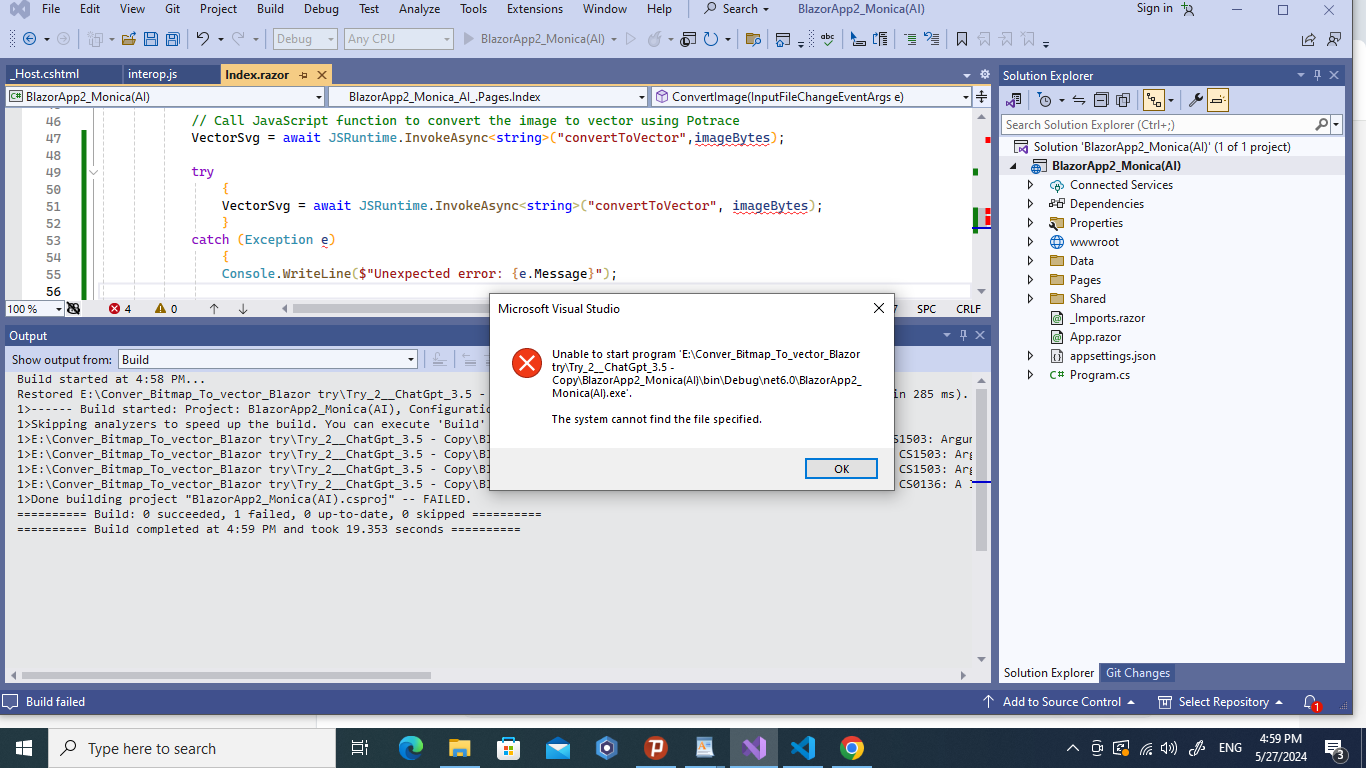The width and height of the screenshot is (1366, 768).
Task: Click the Windows search box in the taskbar
Action: tap(193, 748)
